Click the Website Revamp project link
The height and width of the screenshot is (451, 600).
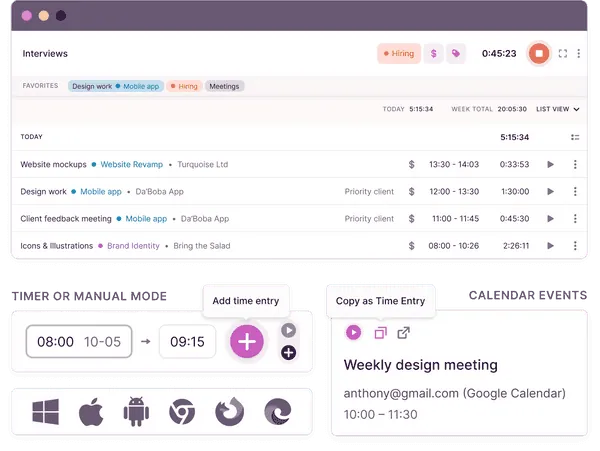pos(131,164)
